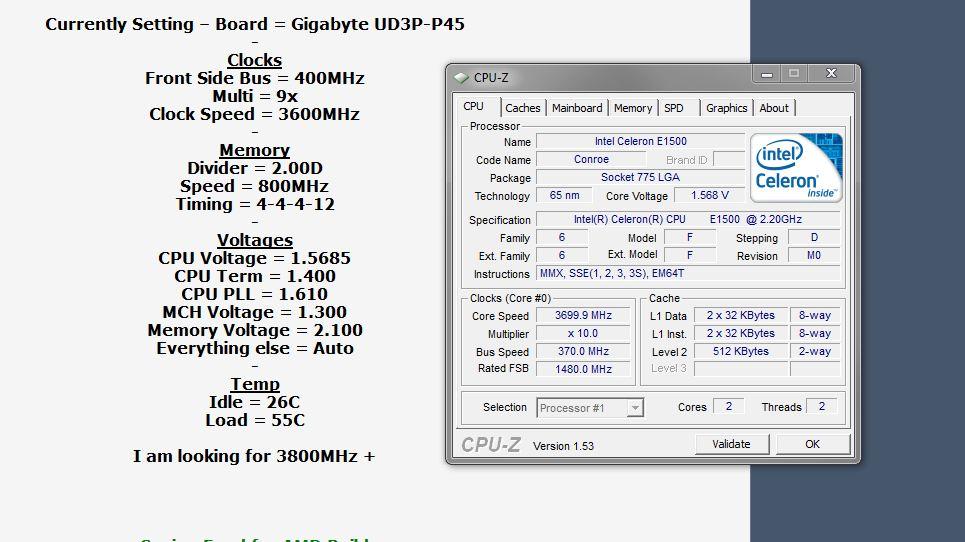Viewport: 965px width, 542px height.
Task: Click the Code Name value Conroe
Action: click(x=591, y=159)
